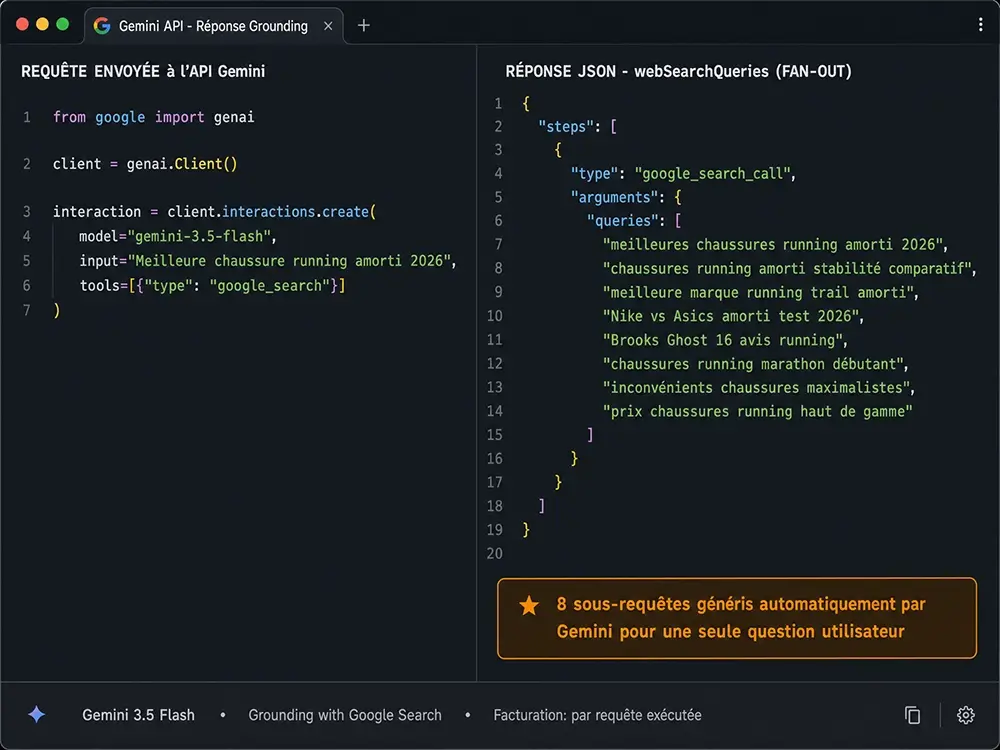Screen dimensions: 1000x750
Task: Open settings via the gear icon
Action: [x=966, y=715]
